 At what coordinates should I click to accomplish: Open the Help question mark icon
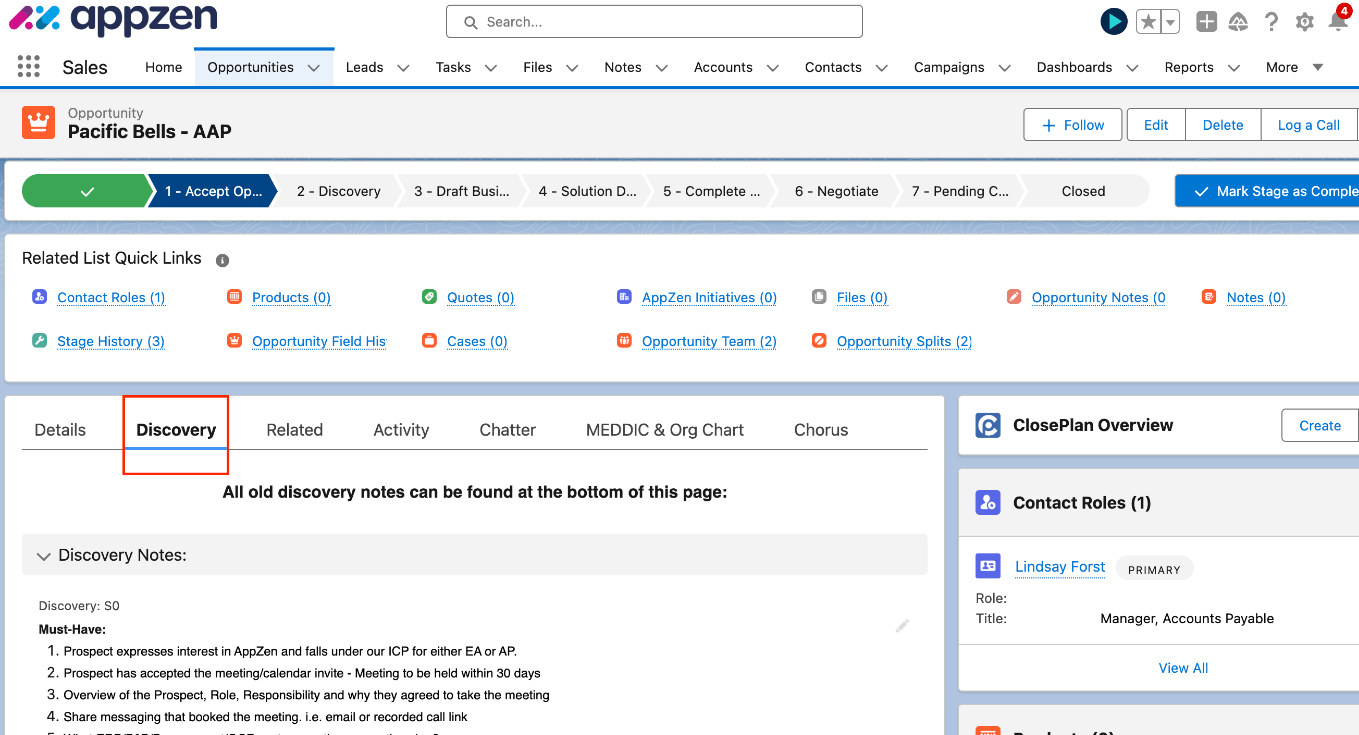click(1271, 22)
